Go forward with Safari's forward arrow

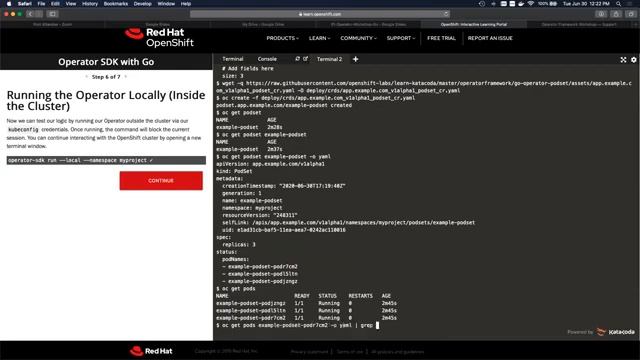tap(39, 14)
